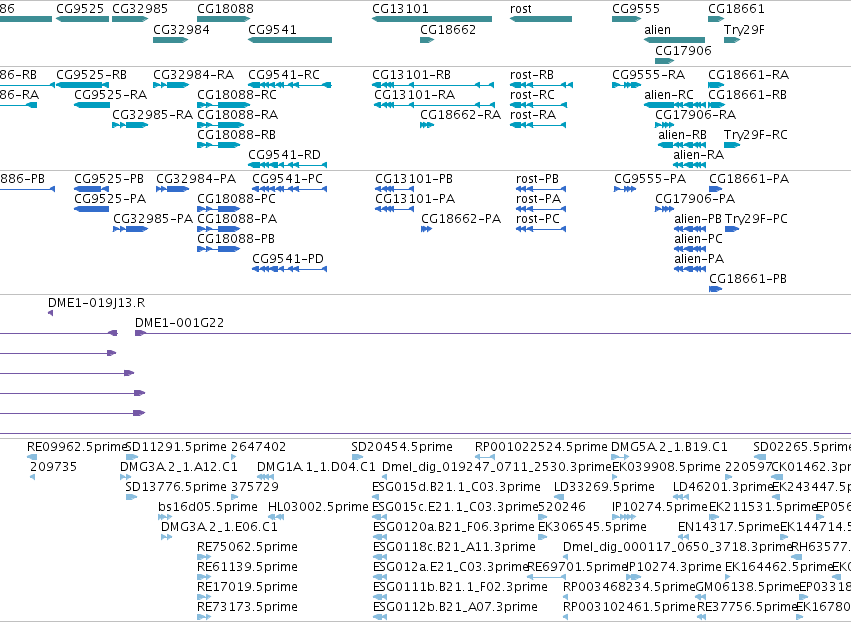This screenshot has width=851, height=622.
Task: Click EST label DMG1A1_1.D04.C1
Action: coord(316,467)
